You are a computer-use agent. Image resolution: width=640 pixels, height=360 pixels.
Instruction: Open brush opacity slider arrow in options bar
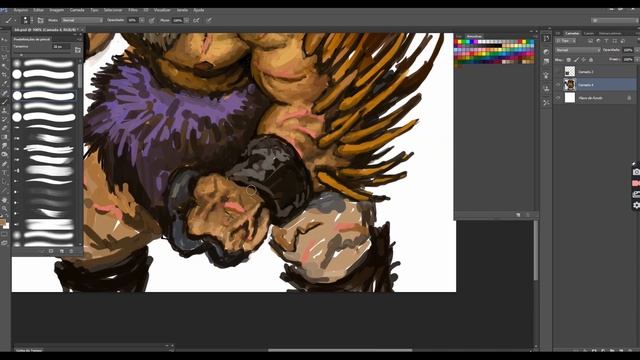[142, 20]
